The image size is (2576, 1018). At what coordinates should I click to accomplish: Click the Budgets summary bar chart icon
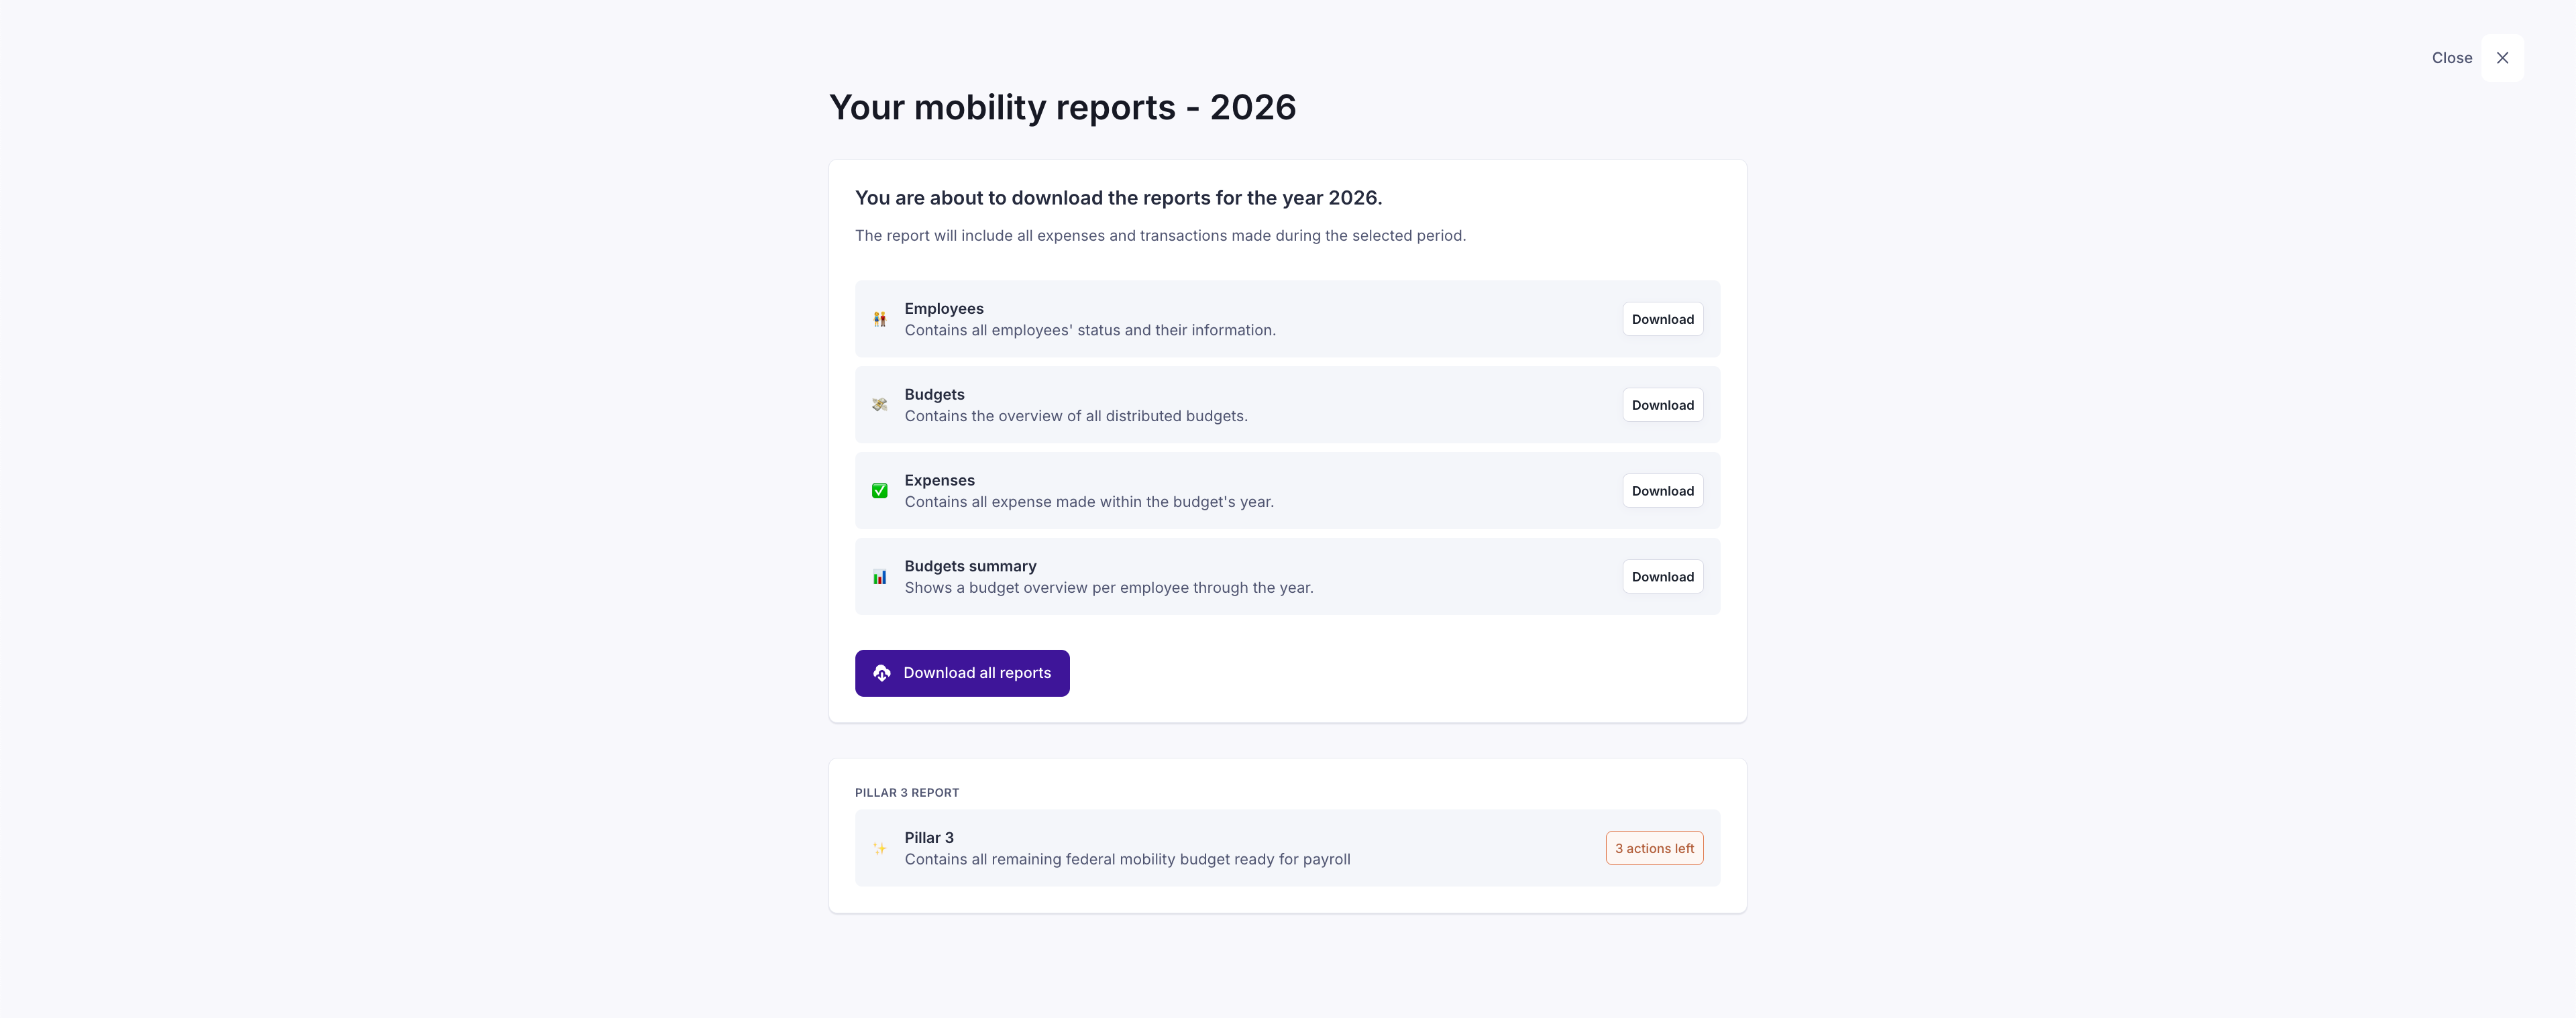[879, 577]
